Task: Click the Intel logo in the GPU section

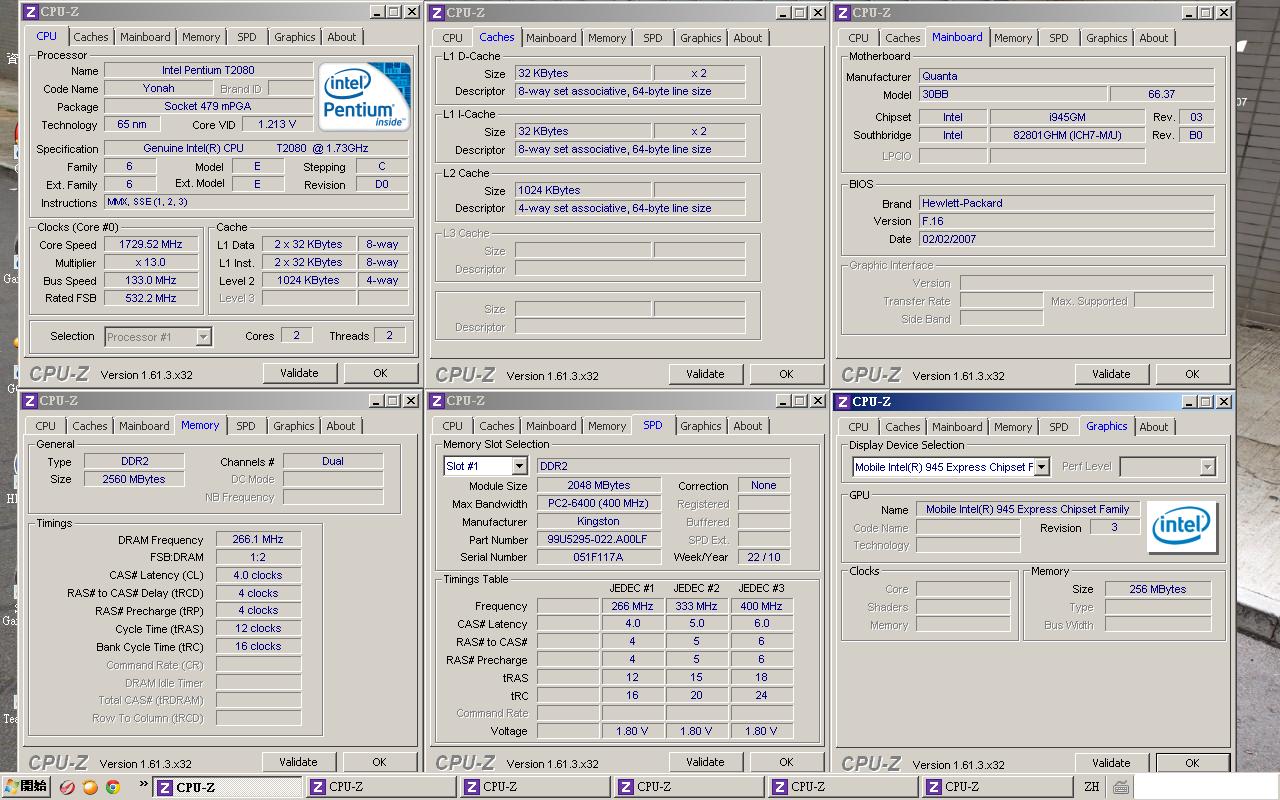Action: (1181, 527)
